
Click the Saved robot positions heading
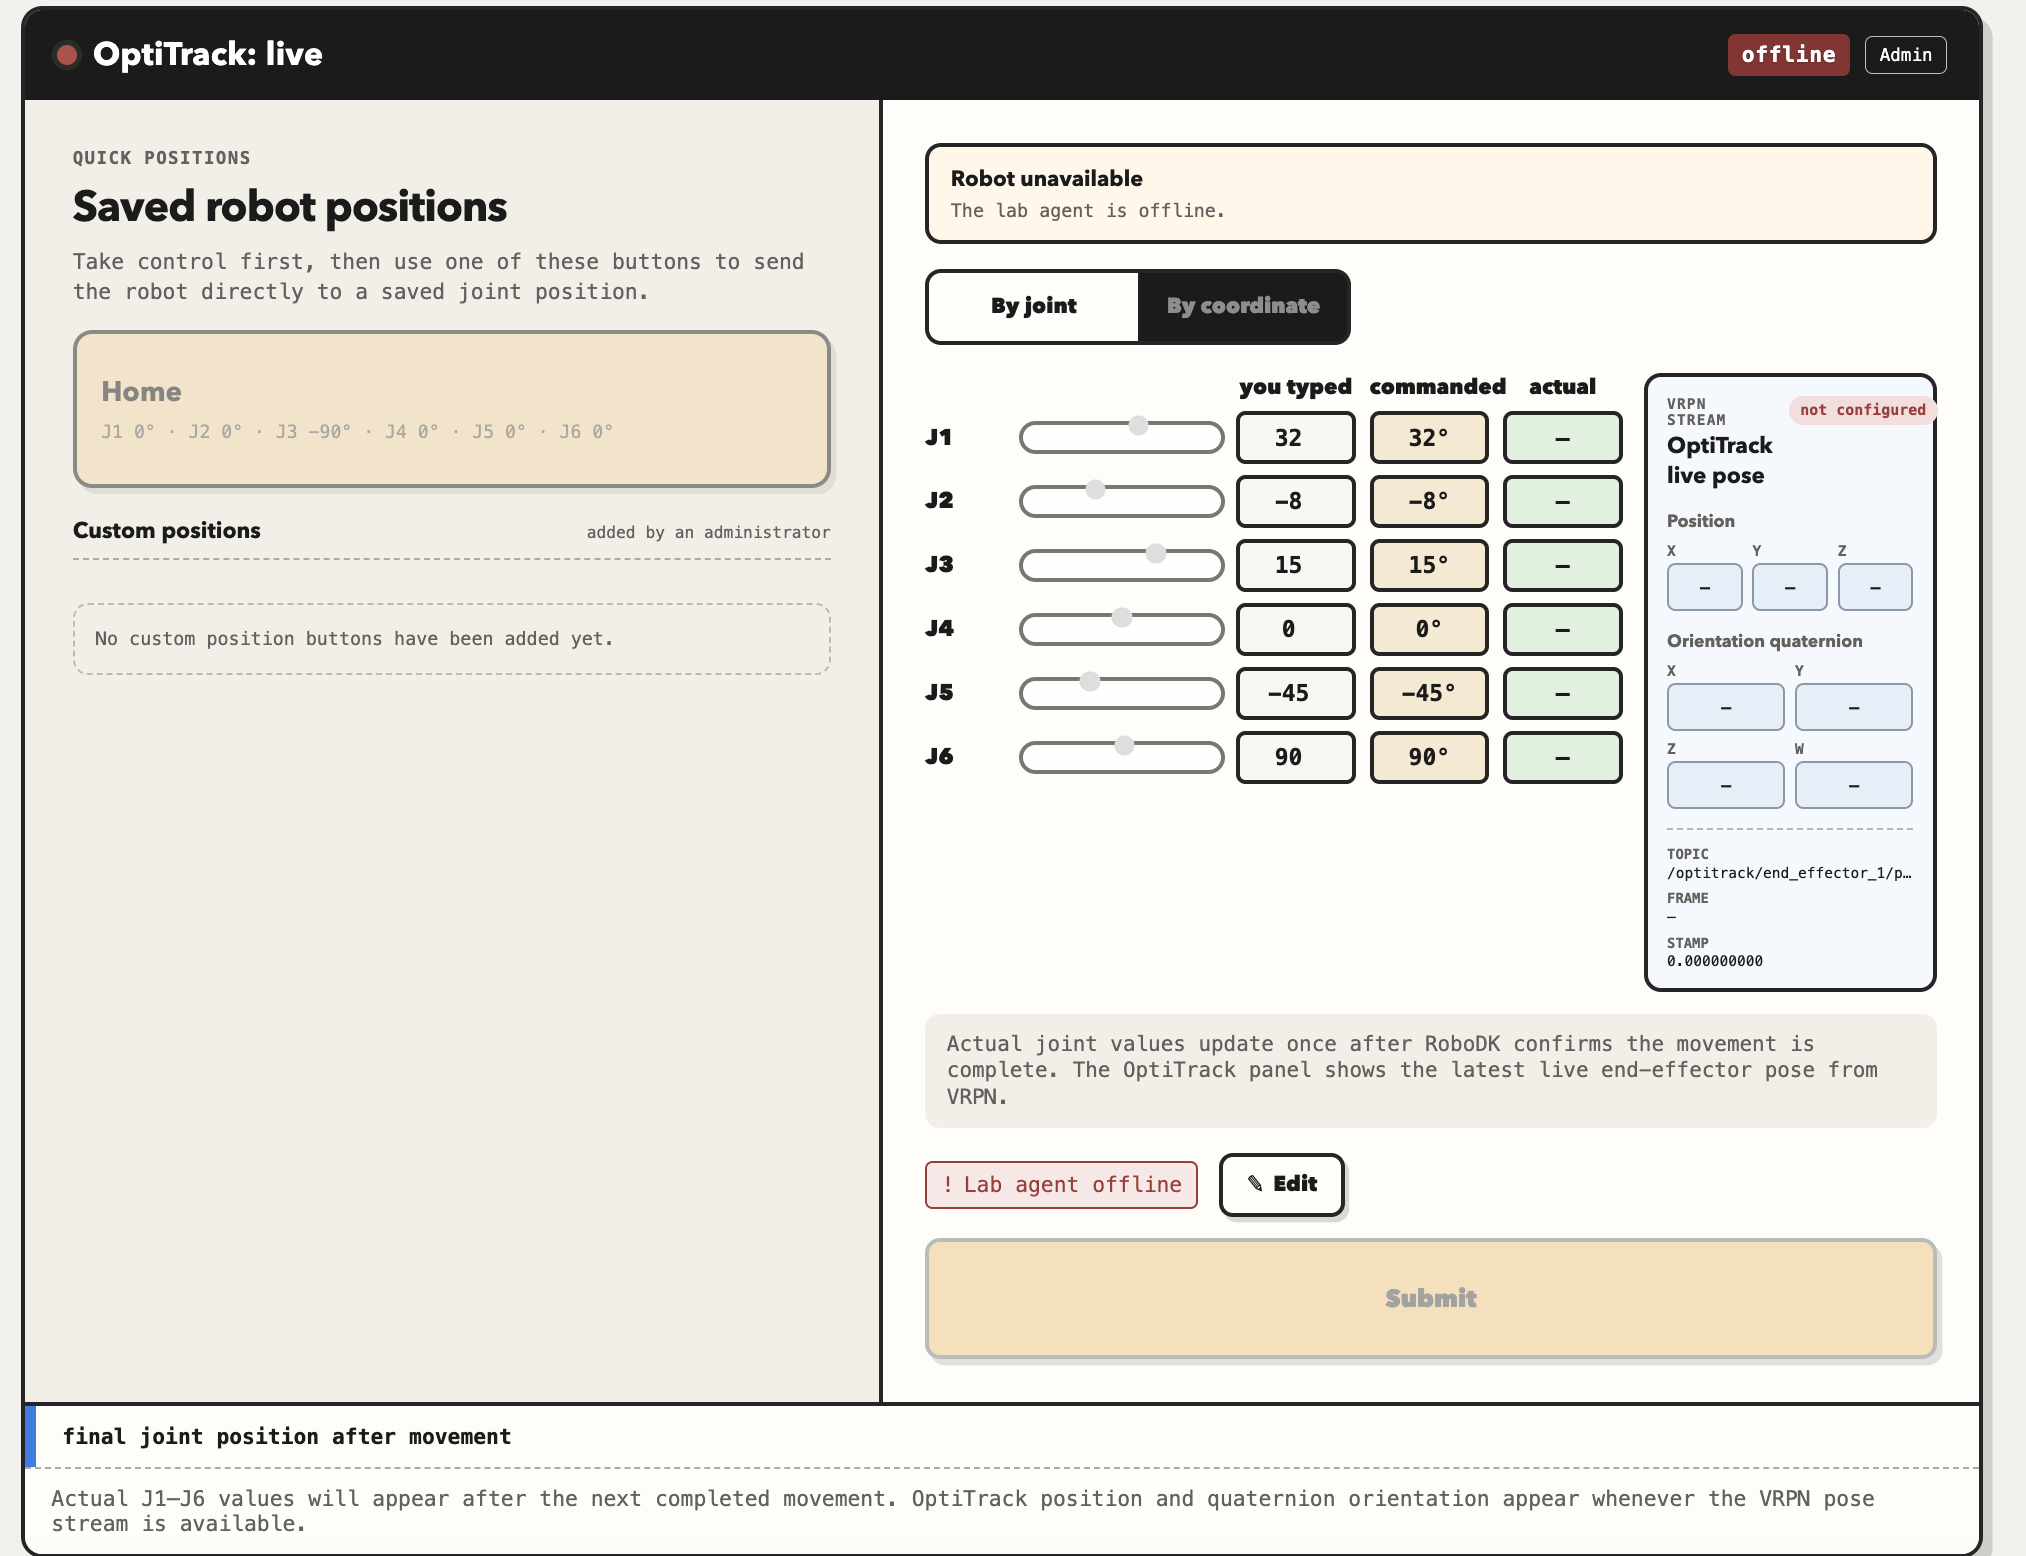[290, 207]
